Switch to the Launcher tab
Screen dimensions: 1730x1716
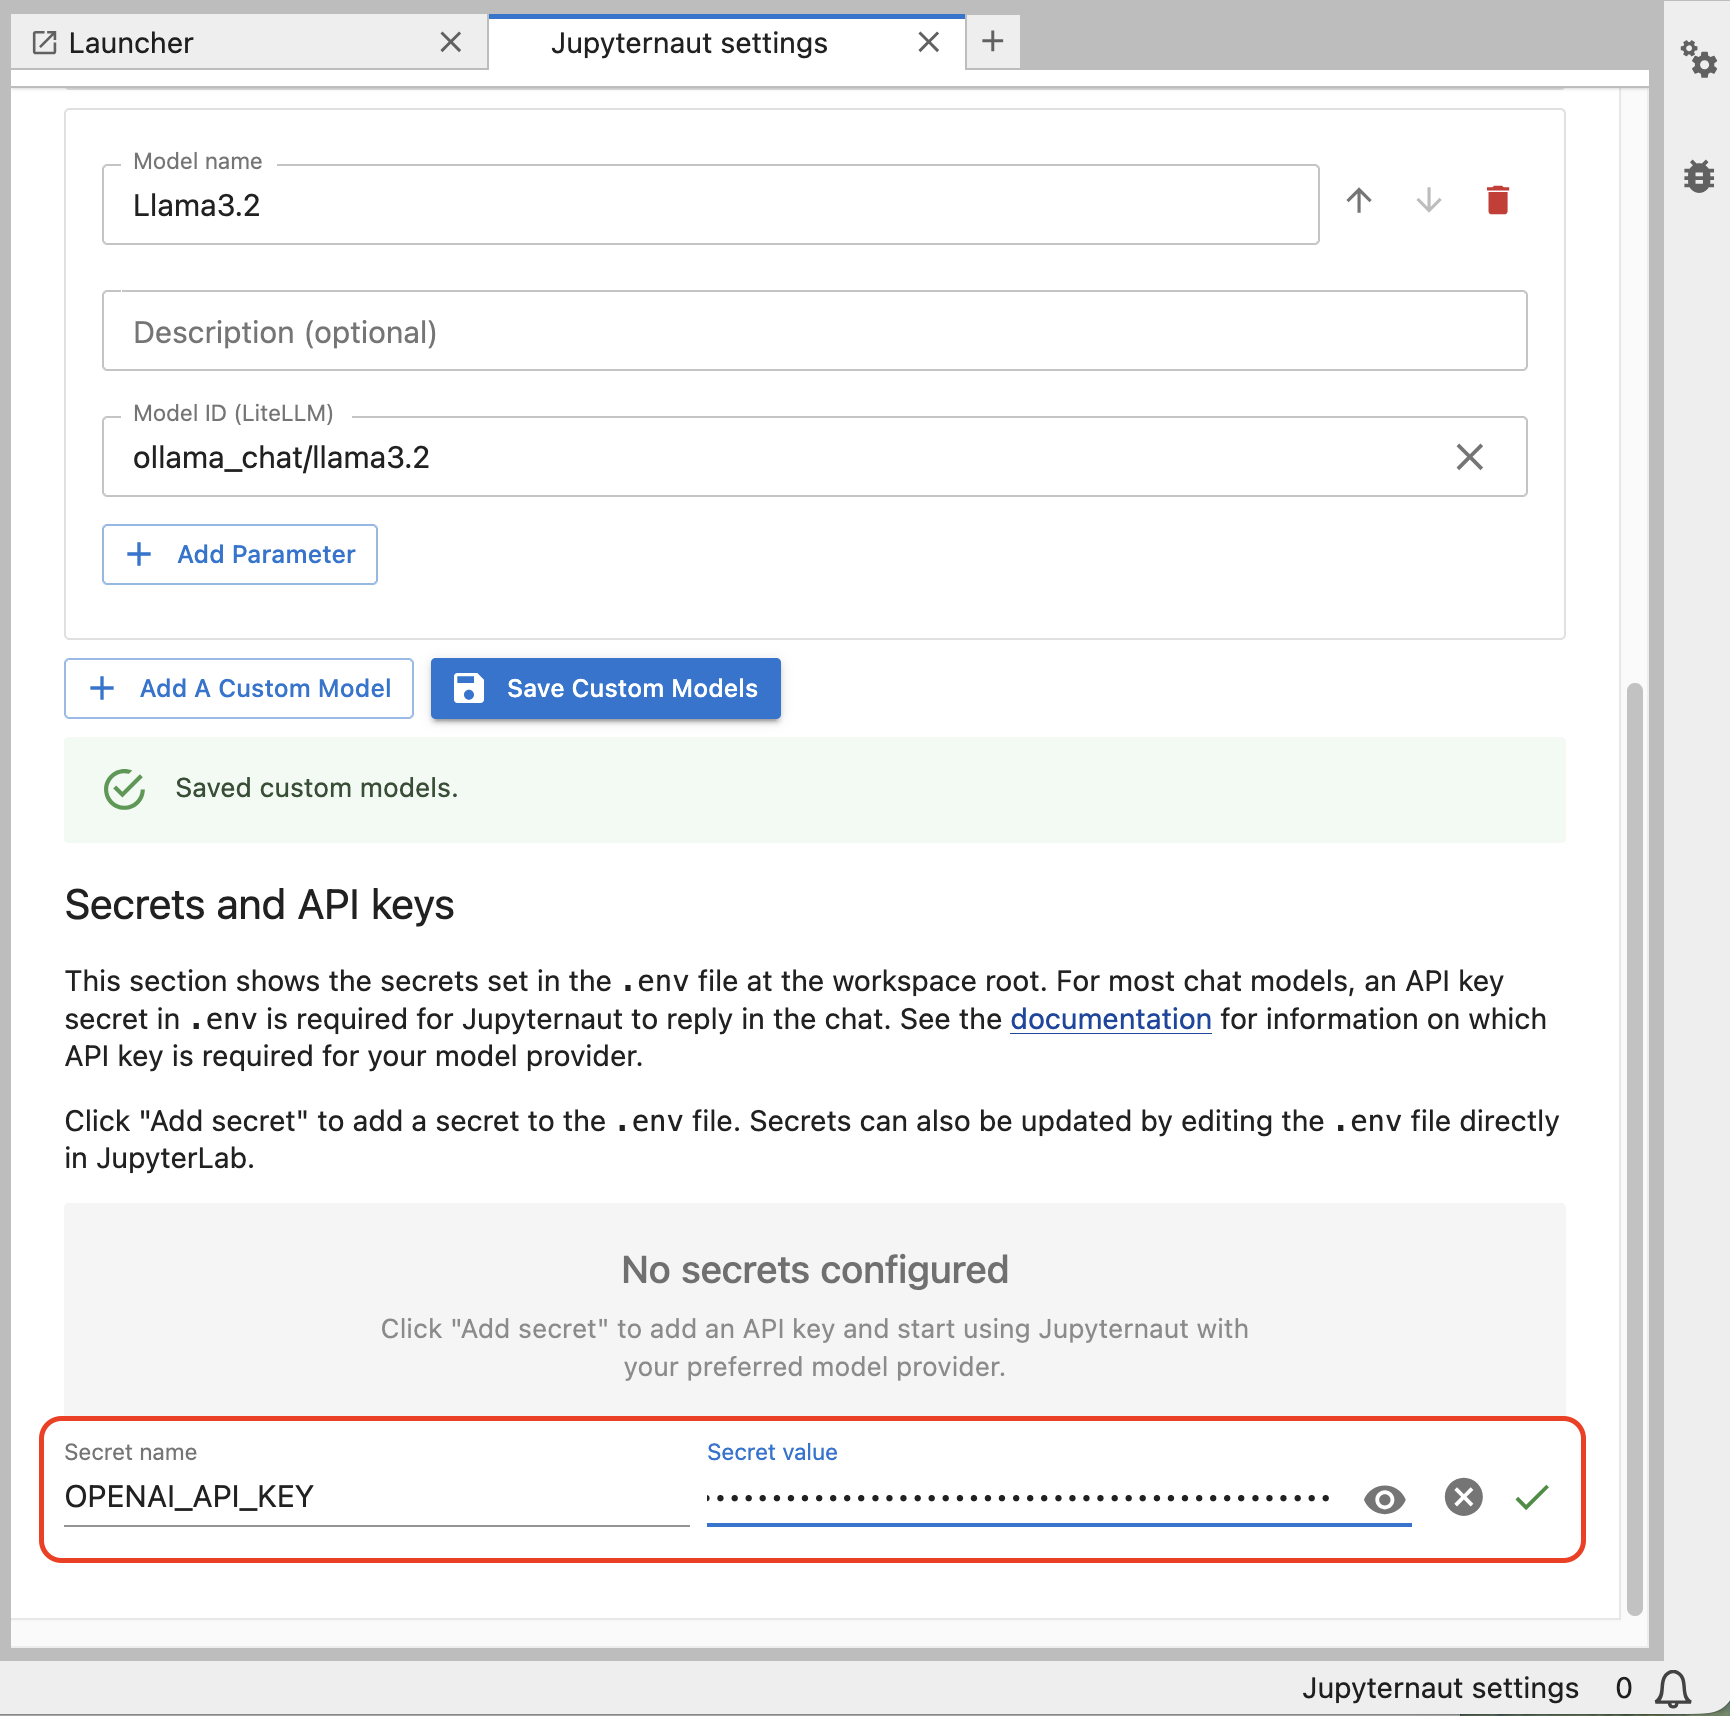pyautogui.click(x=249, y=43)
